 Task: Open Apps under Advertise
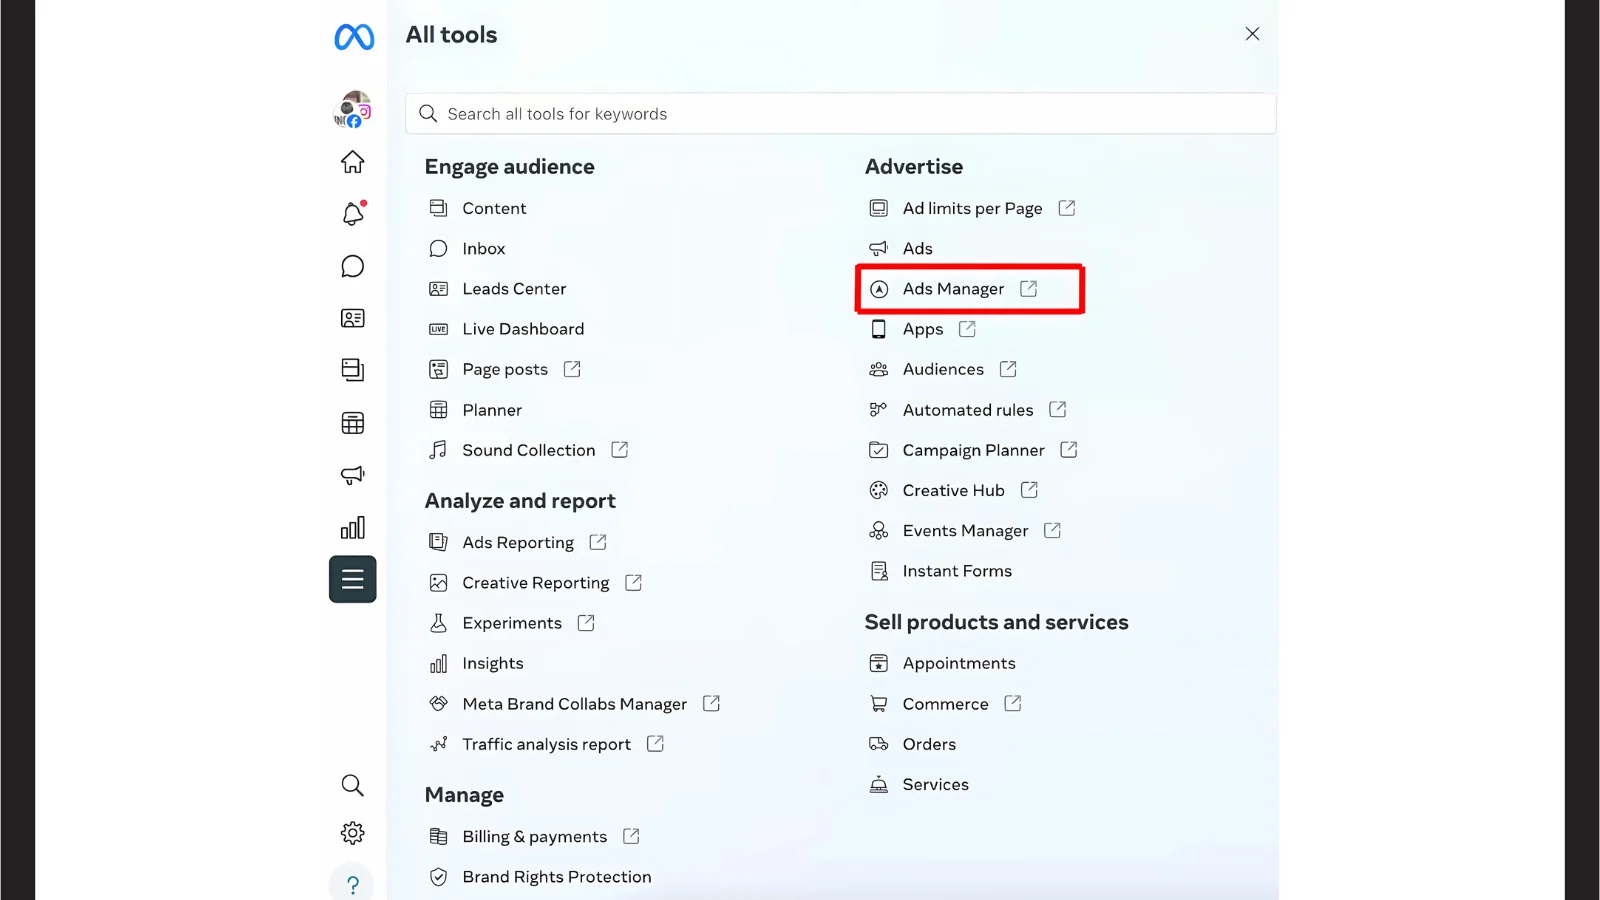[922, 329]
